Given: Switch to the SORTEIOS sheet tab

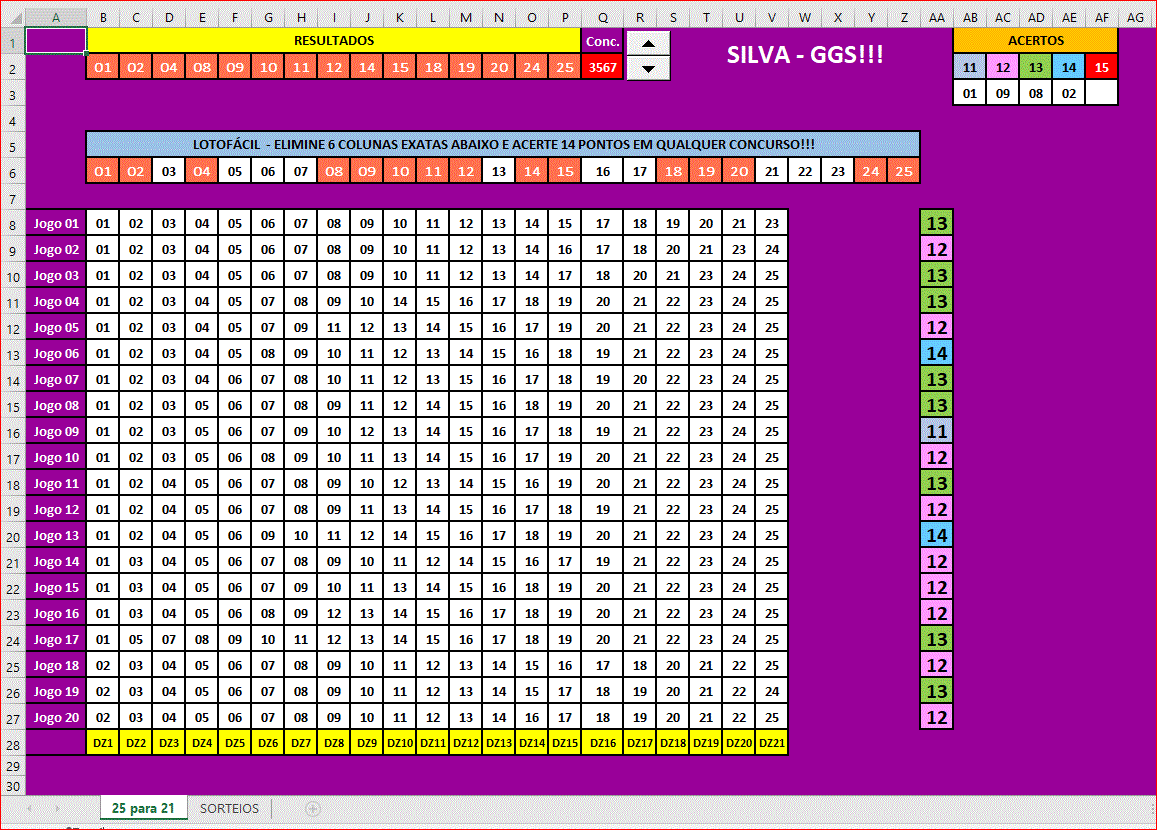Looking at the screenshot, I should 229,808.
